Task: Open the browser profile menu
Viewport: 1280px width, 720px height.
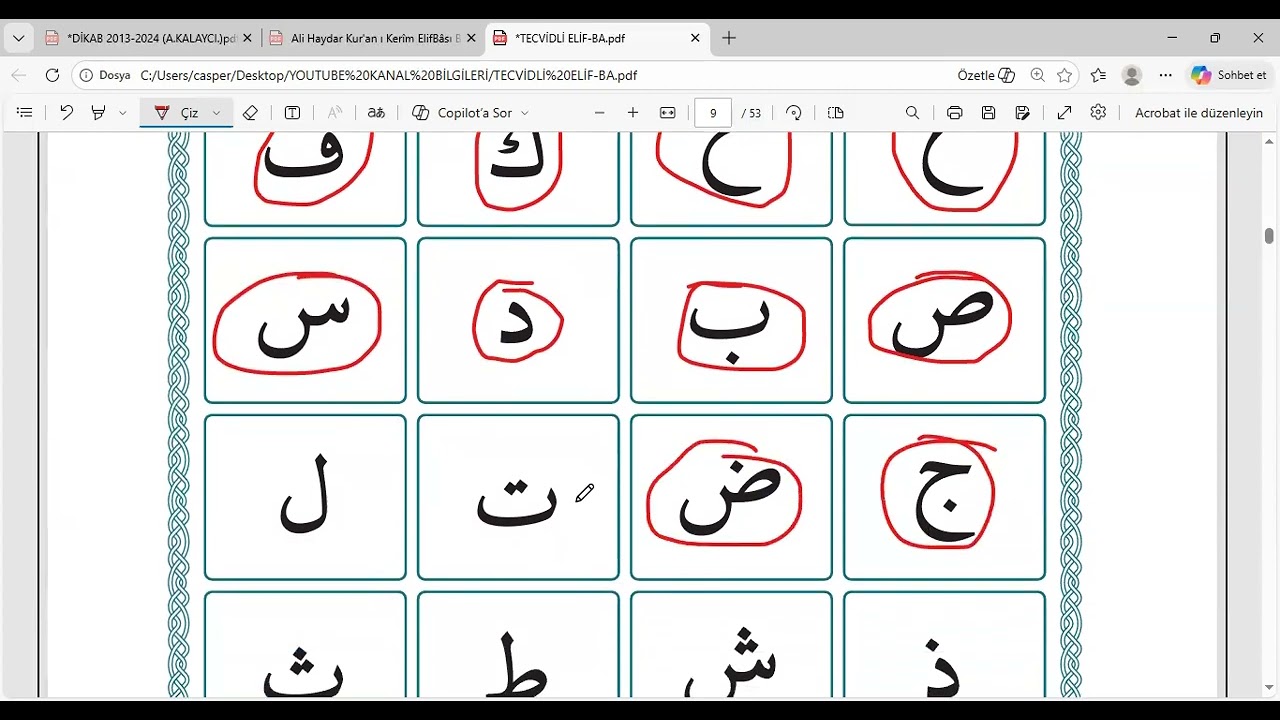Action: click(x=1132, y=75)
